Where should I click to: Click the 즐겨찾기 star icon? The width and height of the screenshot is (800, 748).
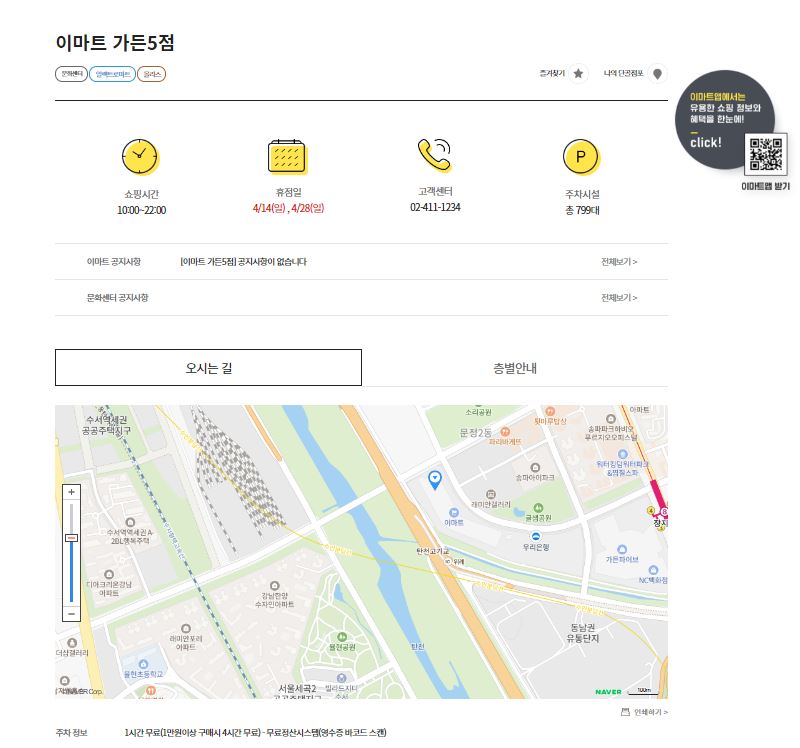[578, 74]
